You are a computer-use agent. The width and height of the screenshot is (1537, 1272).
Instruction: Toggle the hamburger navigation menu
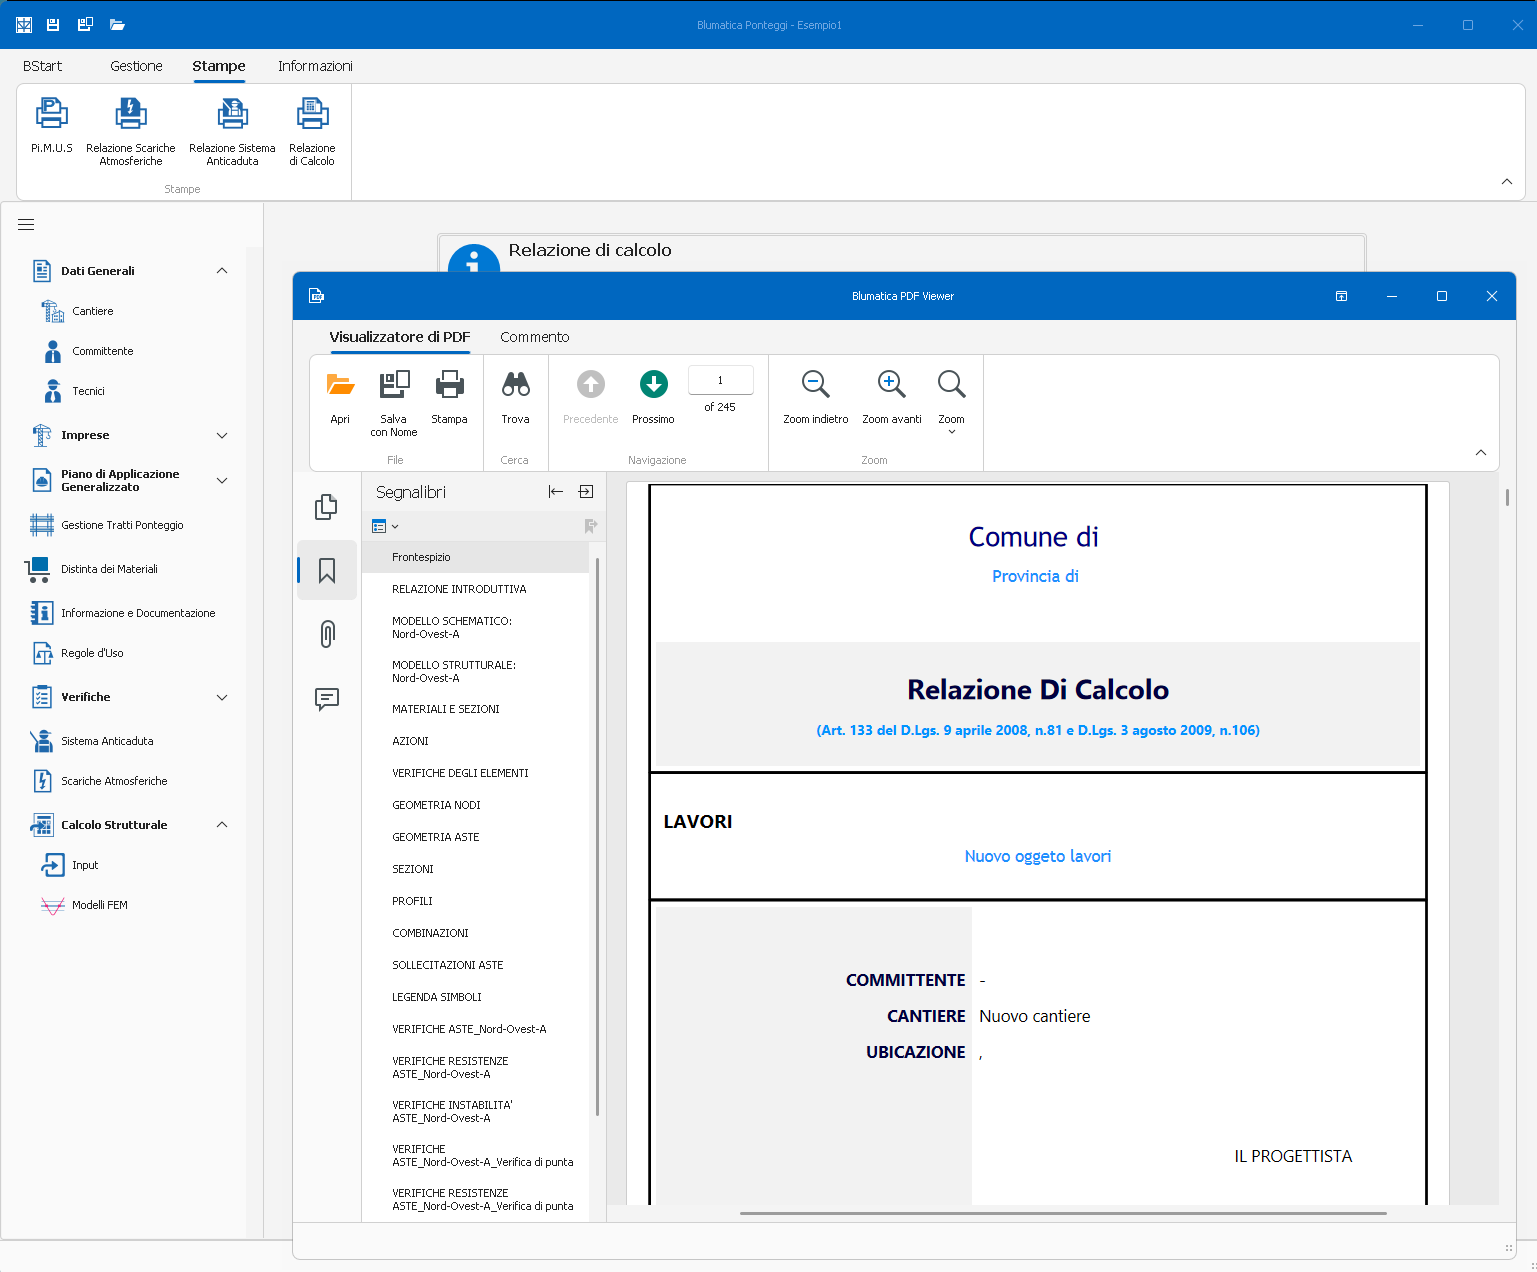[26, 225]
